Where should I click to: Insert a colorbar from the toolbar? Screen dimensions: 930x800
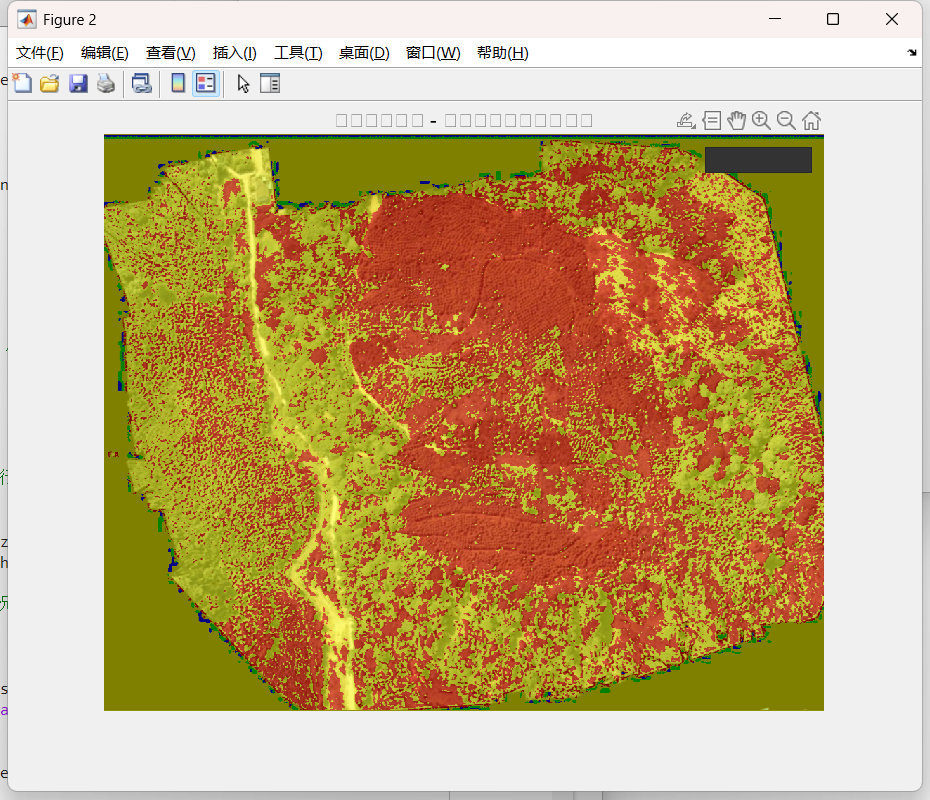(178, 84)
